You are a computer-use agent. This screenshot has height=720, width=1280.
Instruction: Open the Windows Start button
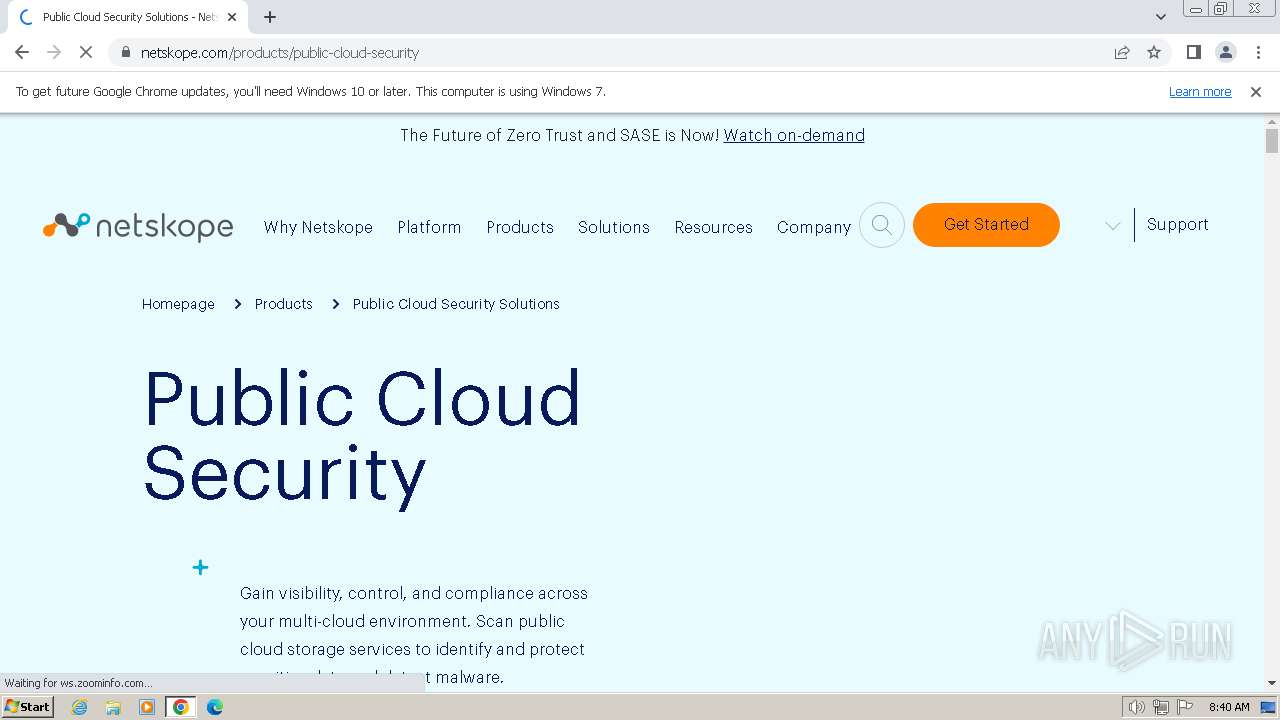[x=28, y=707]
